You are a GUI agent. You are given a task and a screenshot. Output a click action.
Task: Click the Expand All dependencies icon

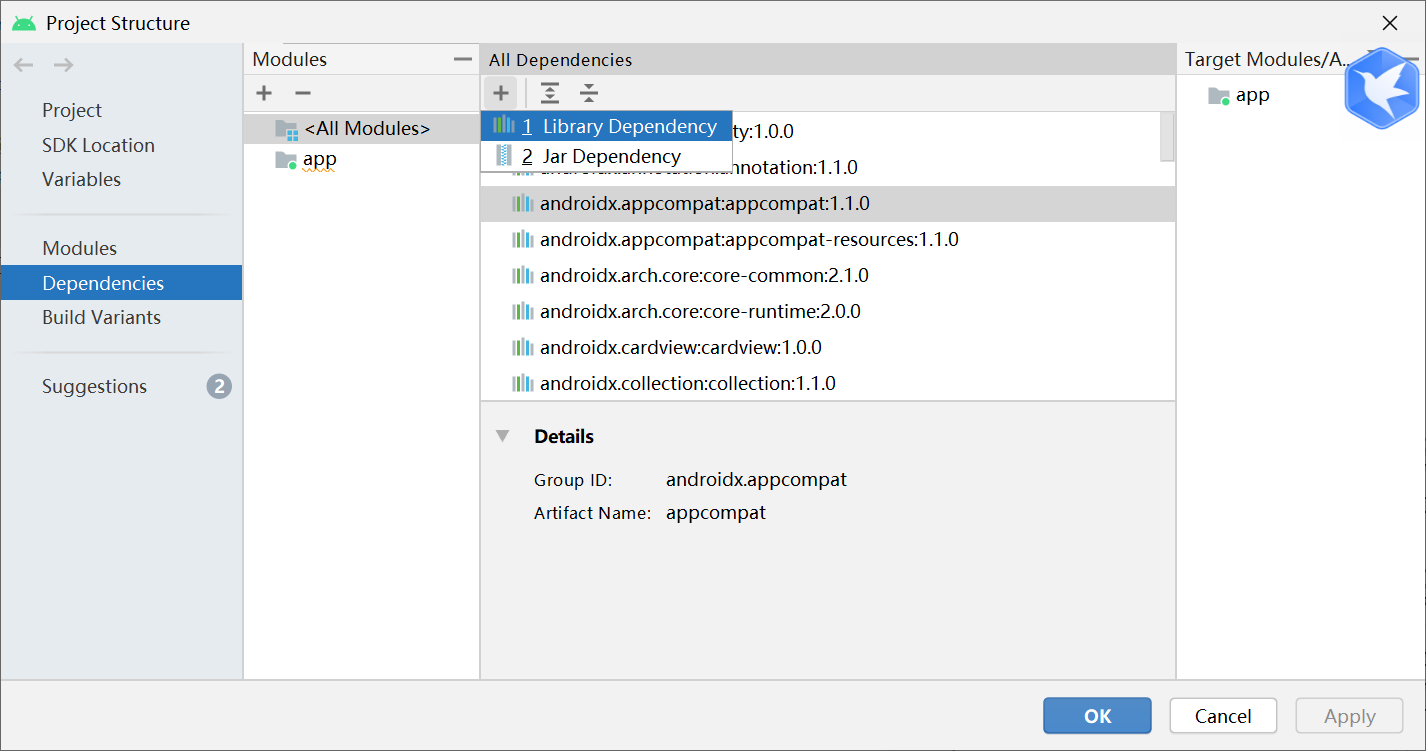[x=550, y=93]
